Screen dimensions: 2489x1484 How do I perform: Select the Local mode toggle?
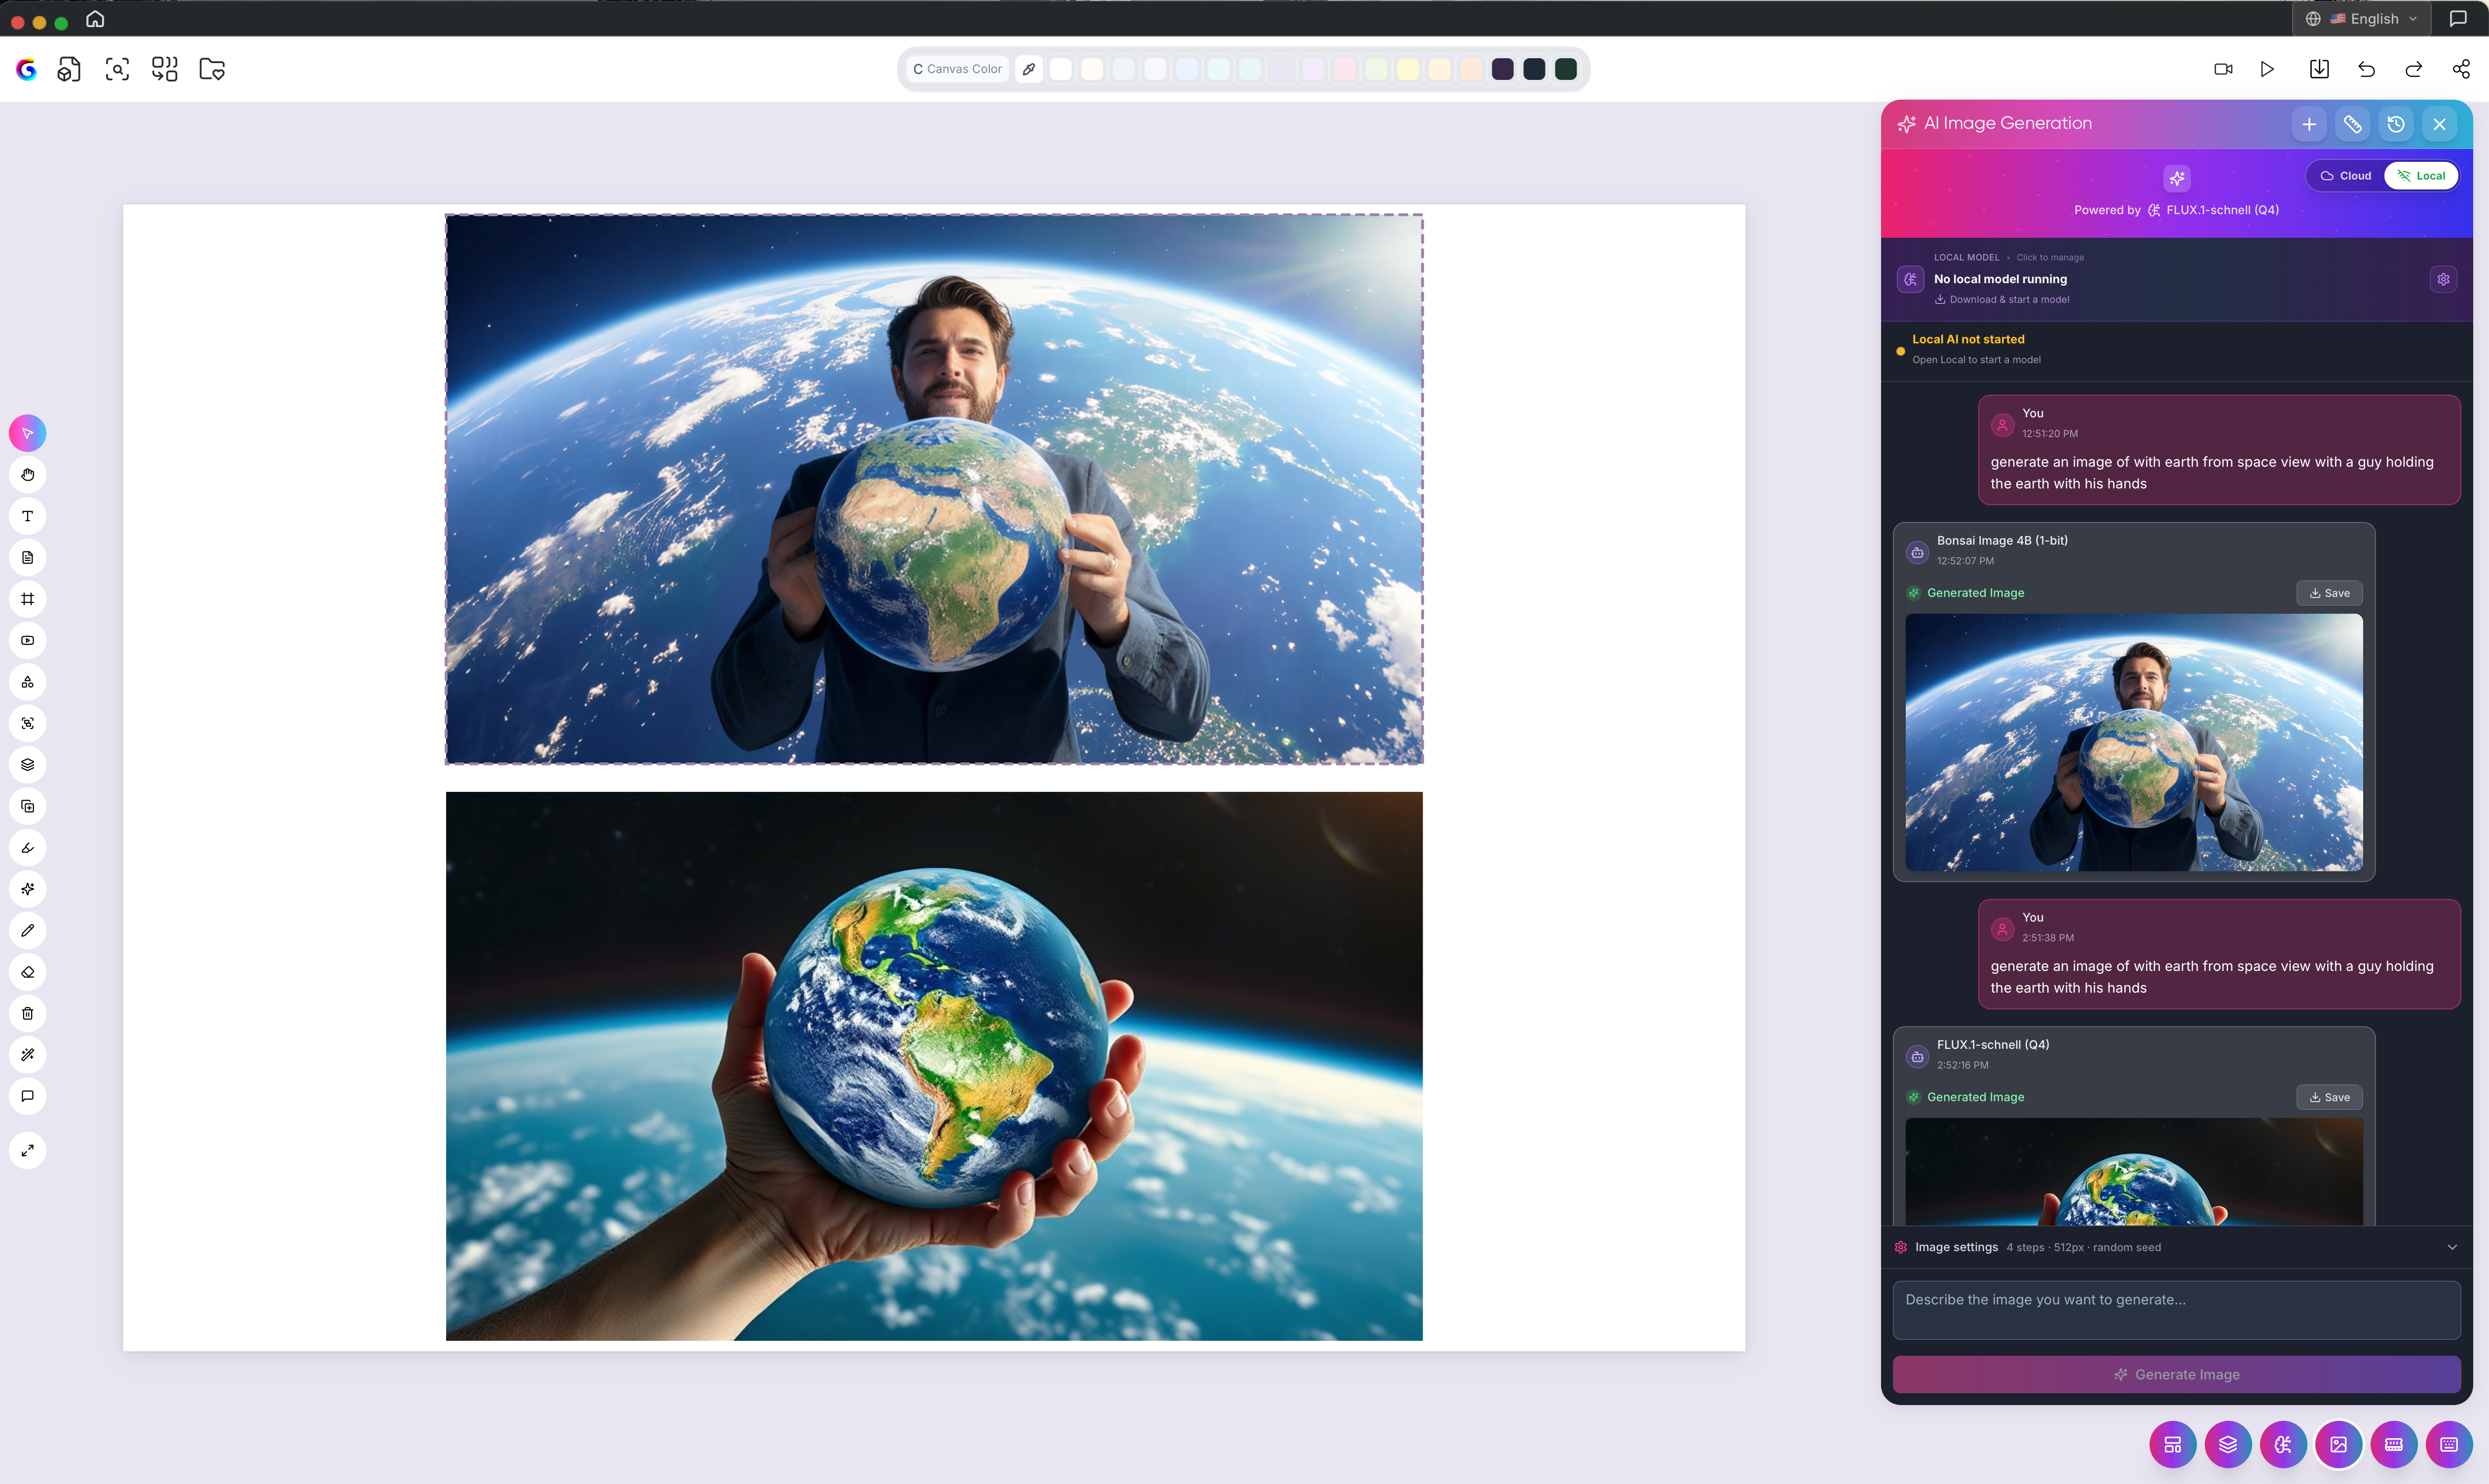(2421, 176)
